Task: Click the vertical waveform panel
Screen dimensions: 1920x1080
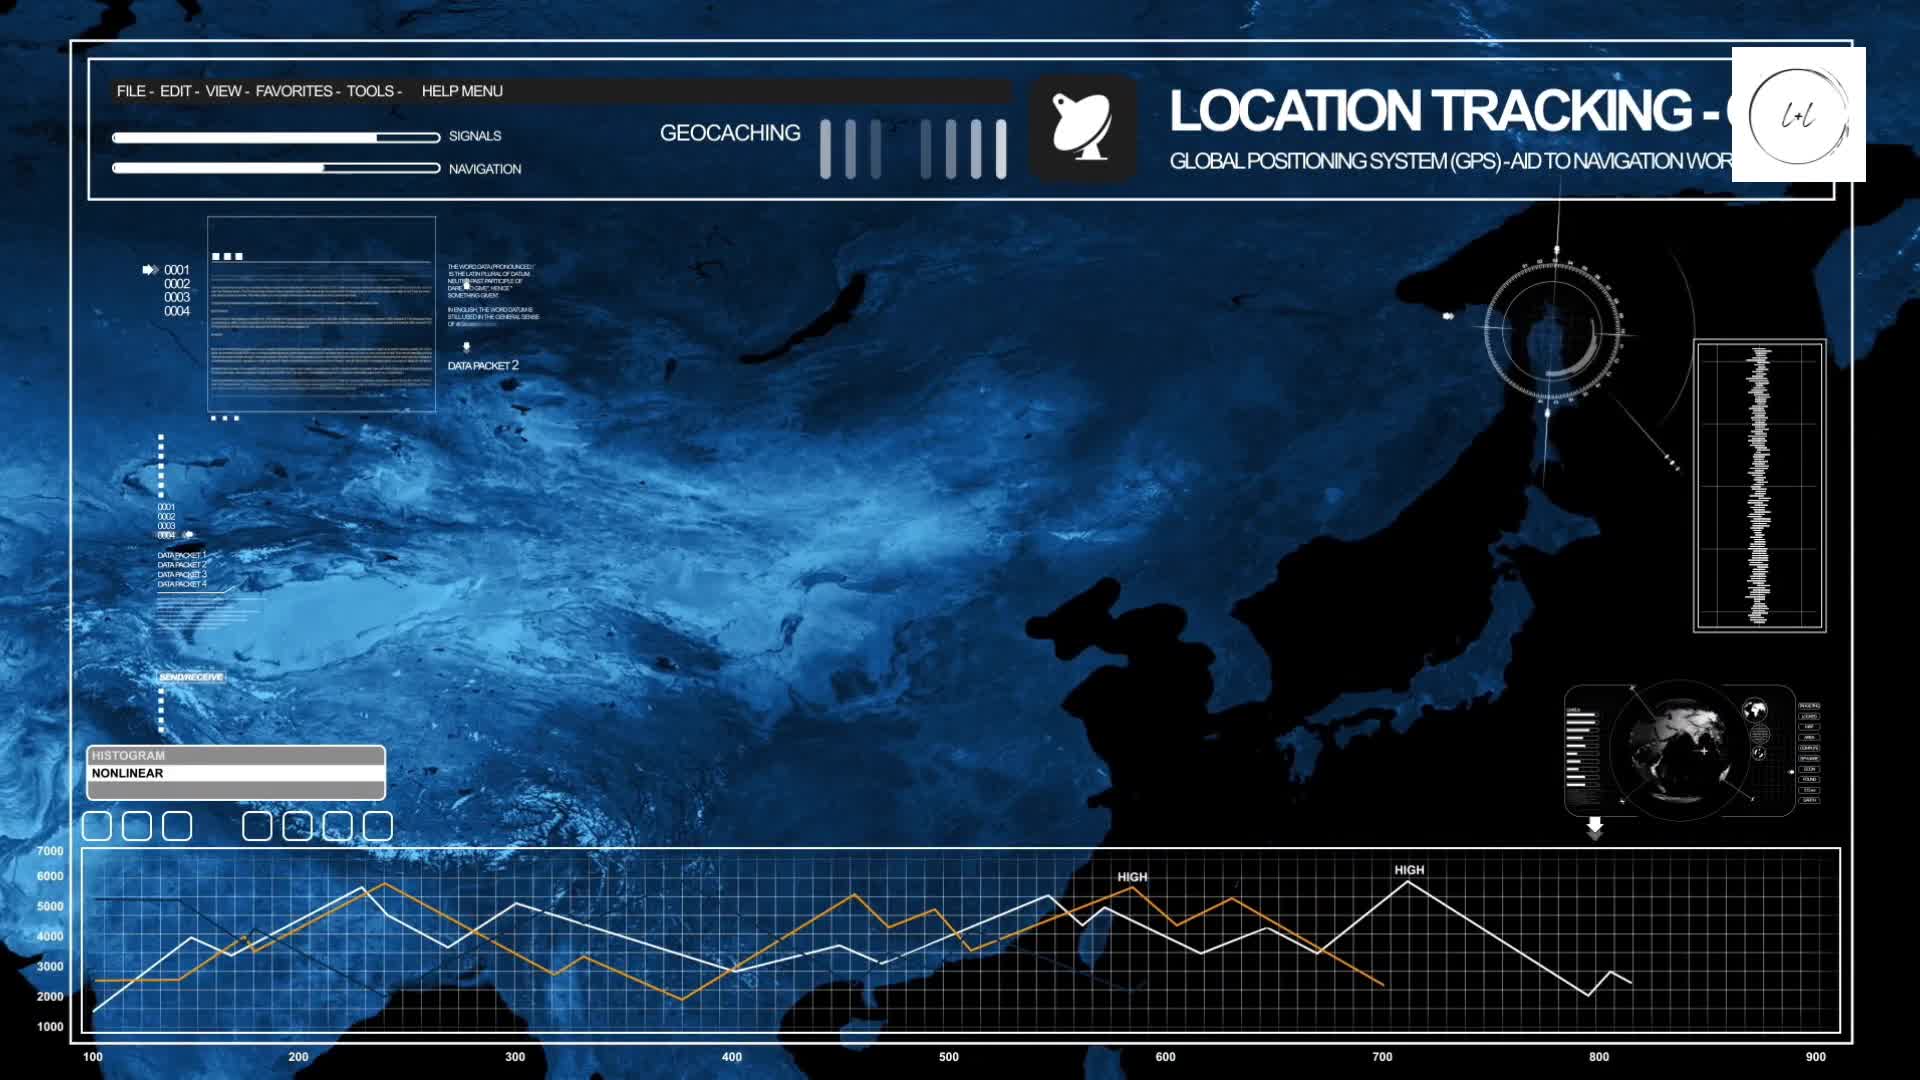Action: pyautogui.click(x=1759, y=486)
